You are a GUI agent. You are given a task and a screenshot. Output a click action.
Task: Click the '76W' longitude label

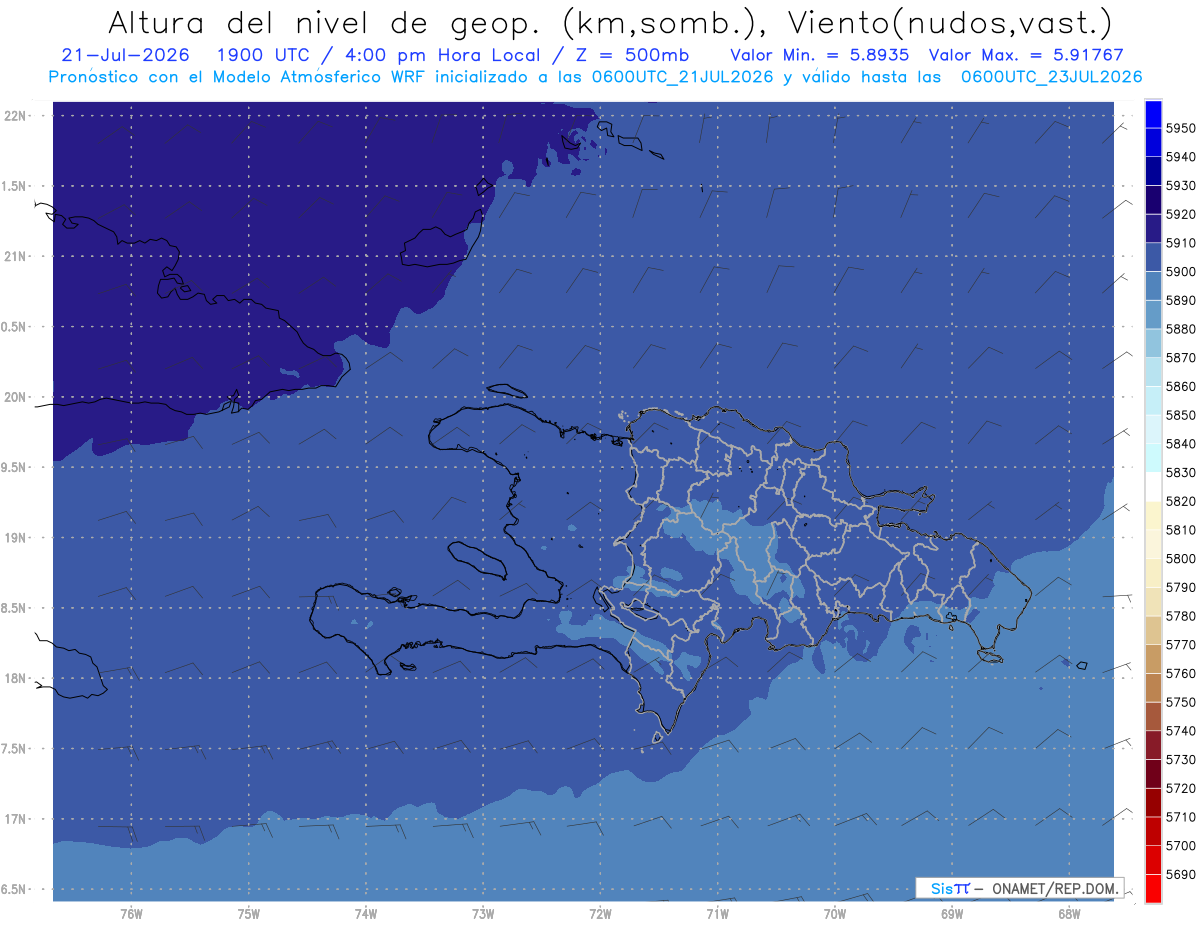tap(131, 914)
